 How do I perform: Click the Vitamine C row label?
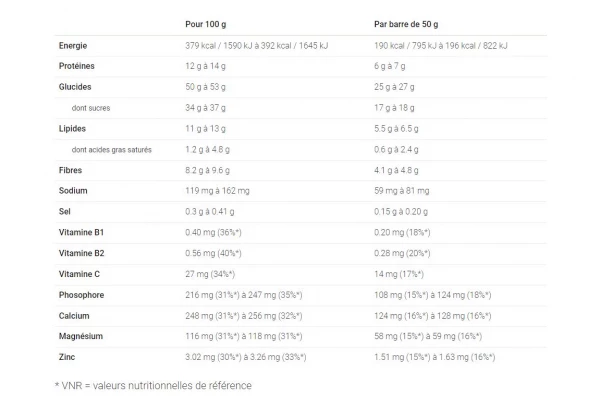coord(81,274)
